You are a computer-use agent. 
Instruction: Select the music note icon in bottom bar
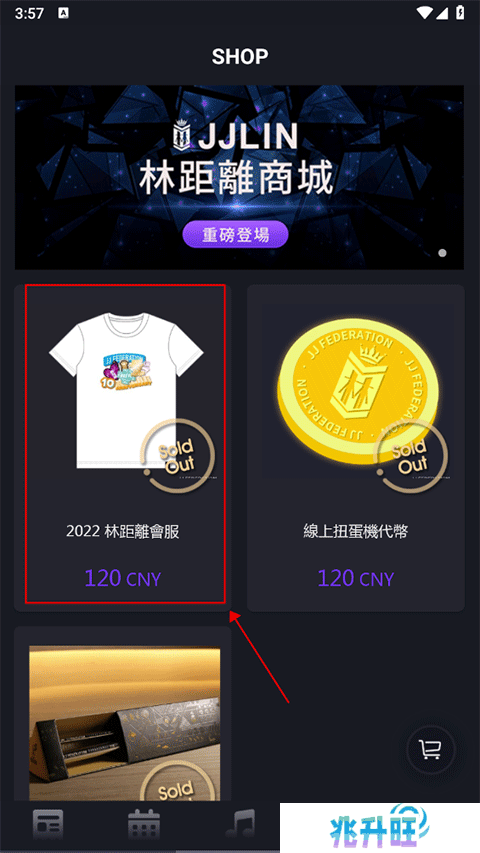click(241, 825)
